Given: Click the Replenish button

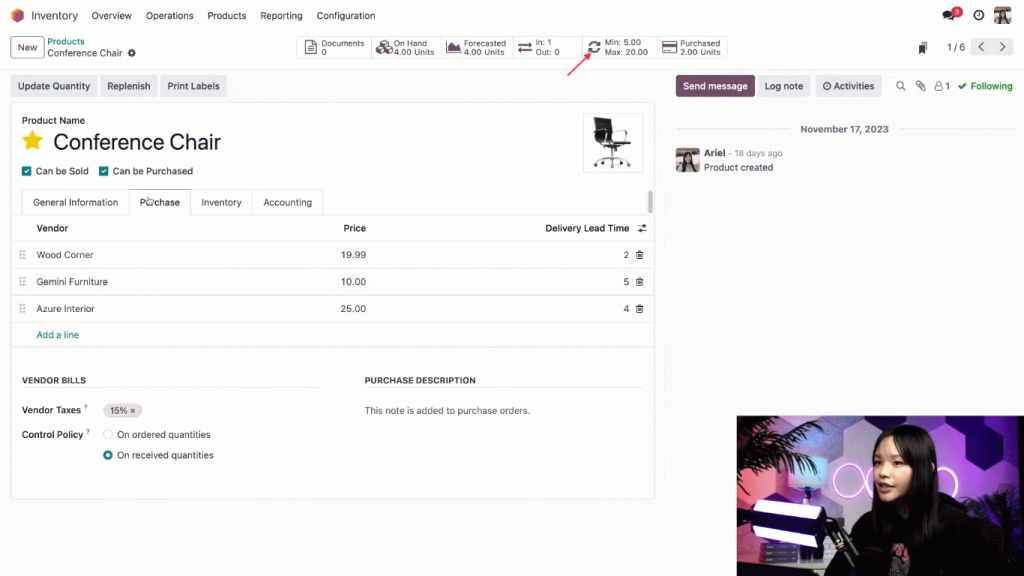Looking at the screenshot, I should [129, 86].
